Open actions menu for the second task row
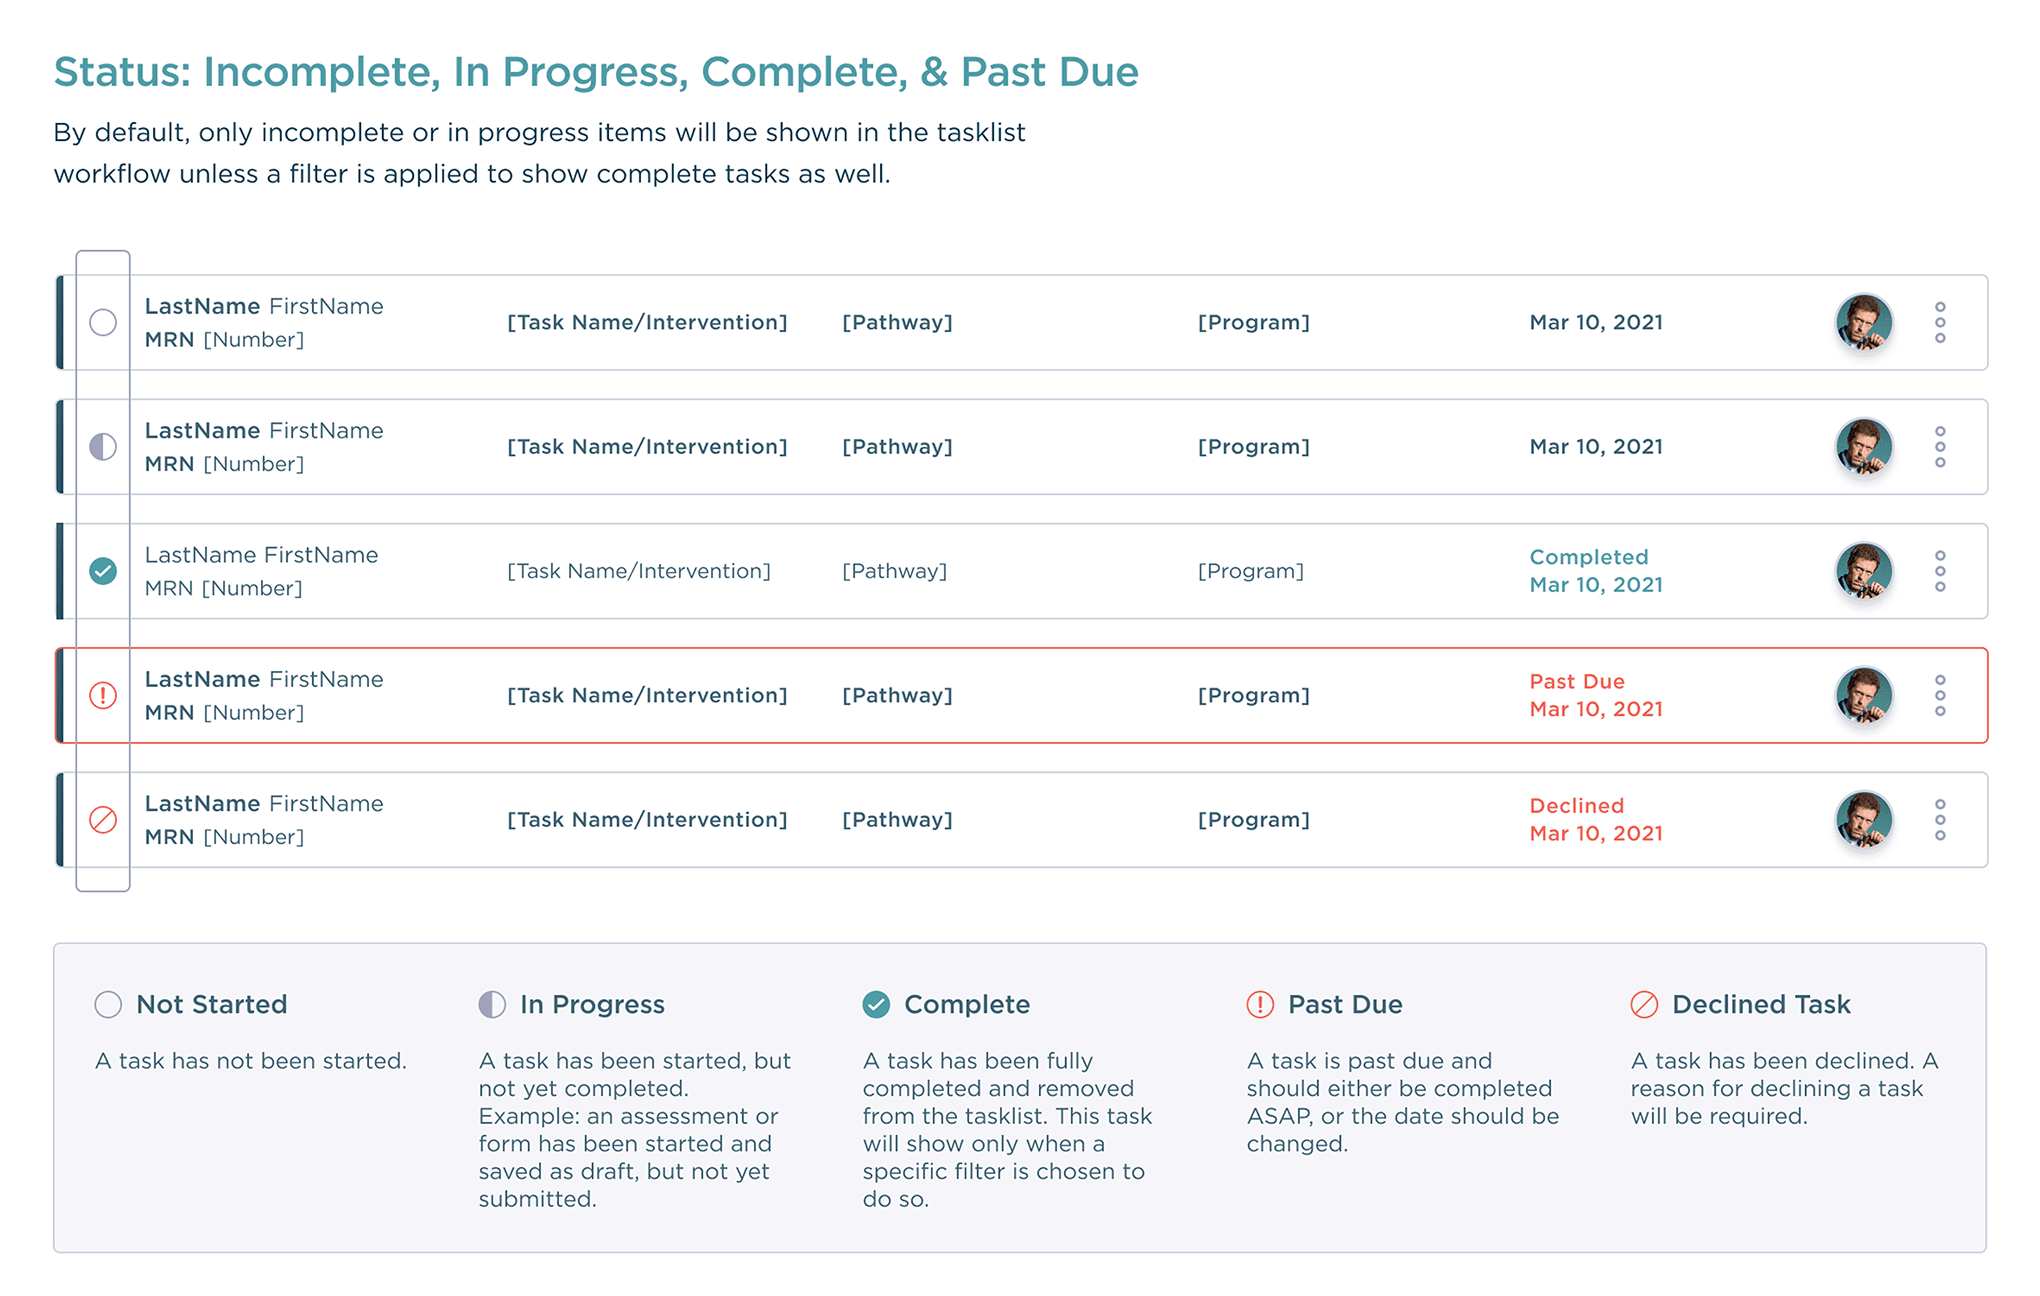 click(1941, 447)
